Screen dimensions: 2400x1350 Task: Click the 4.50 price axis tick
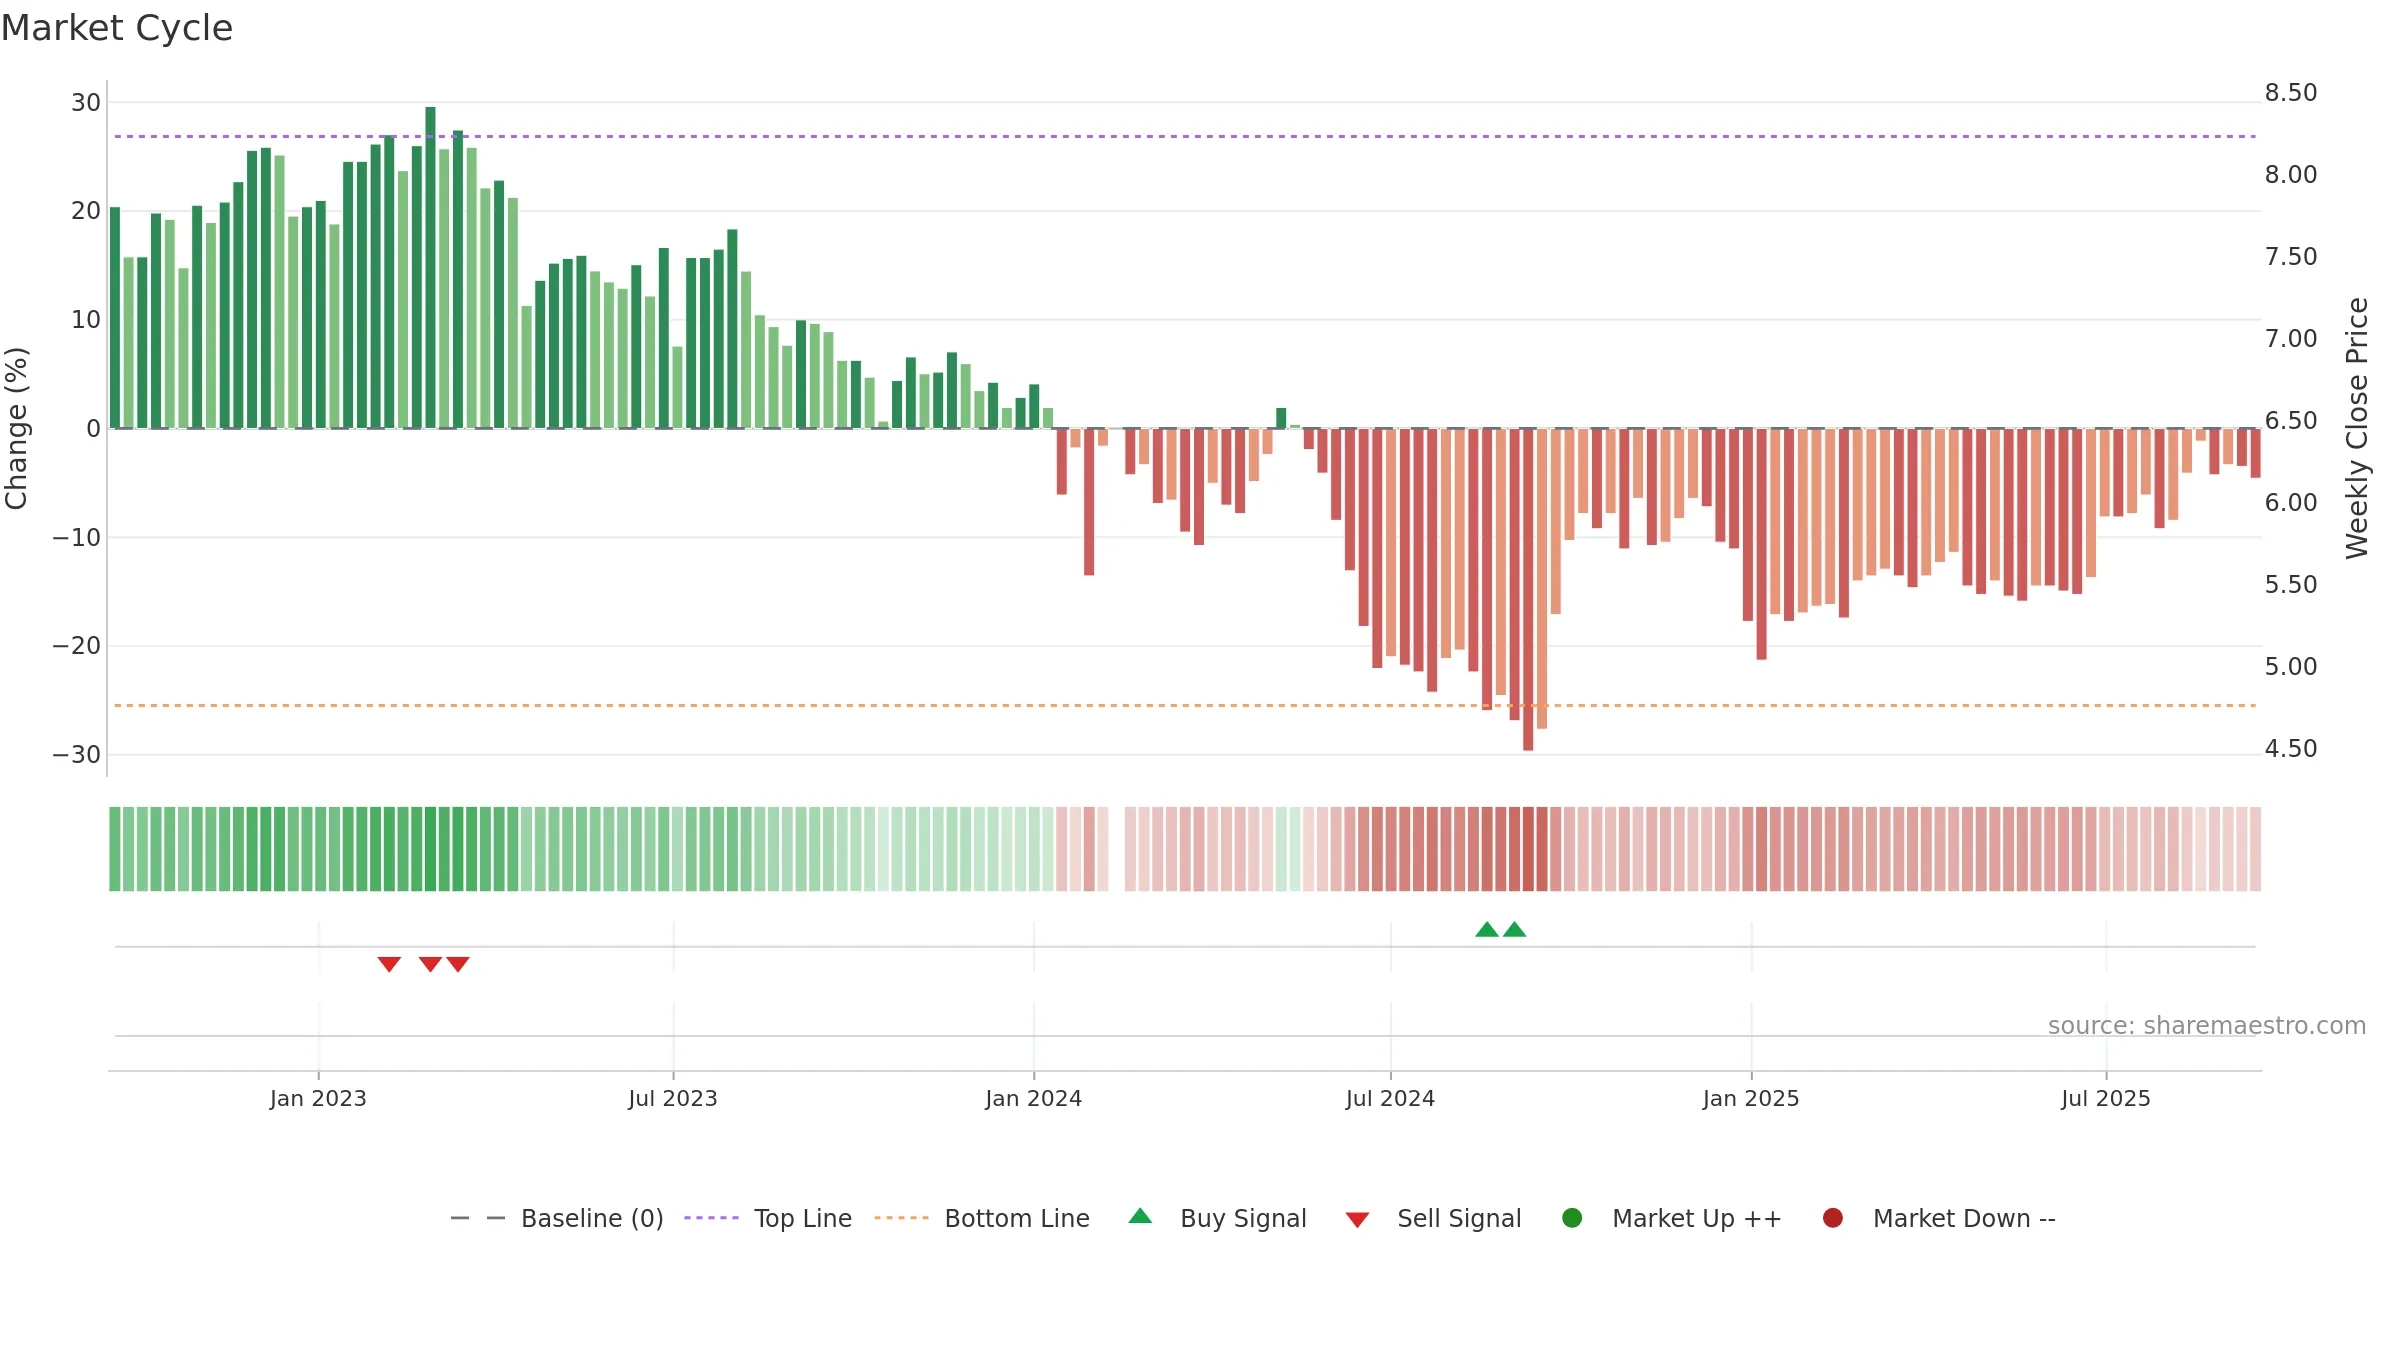pyautogui.click(x=2291, y=749)
